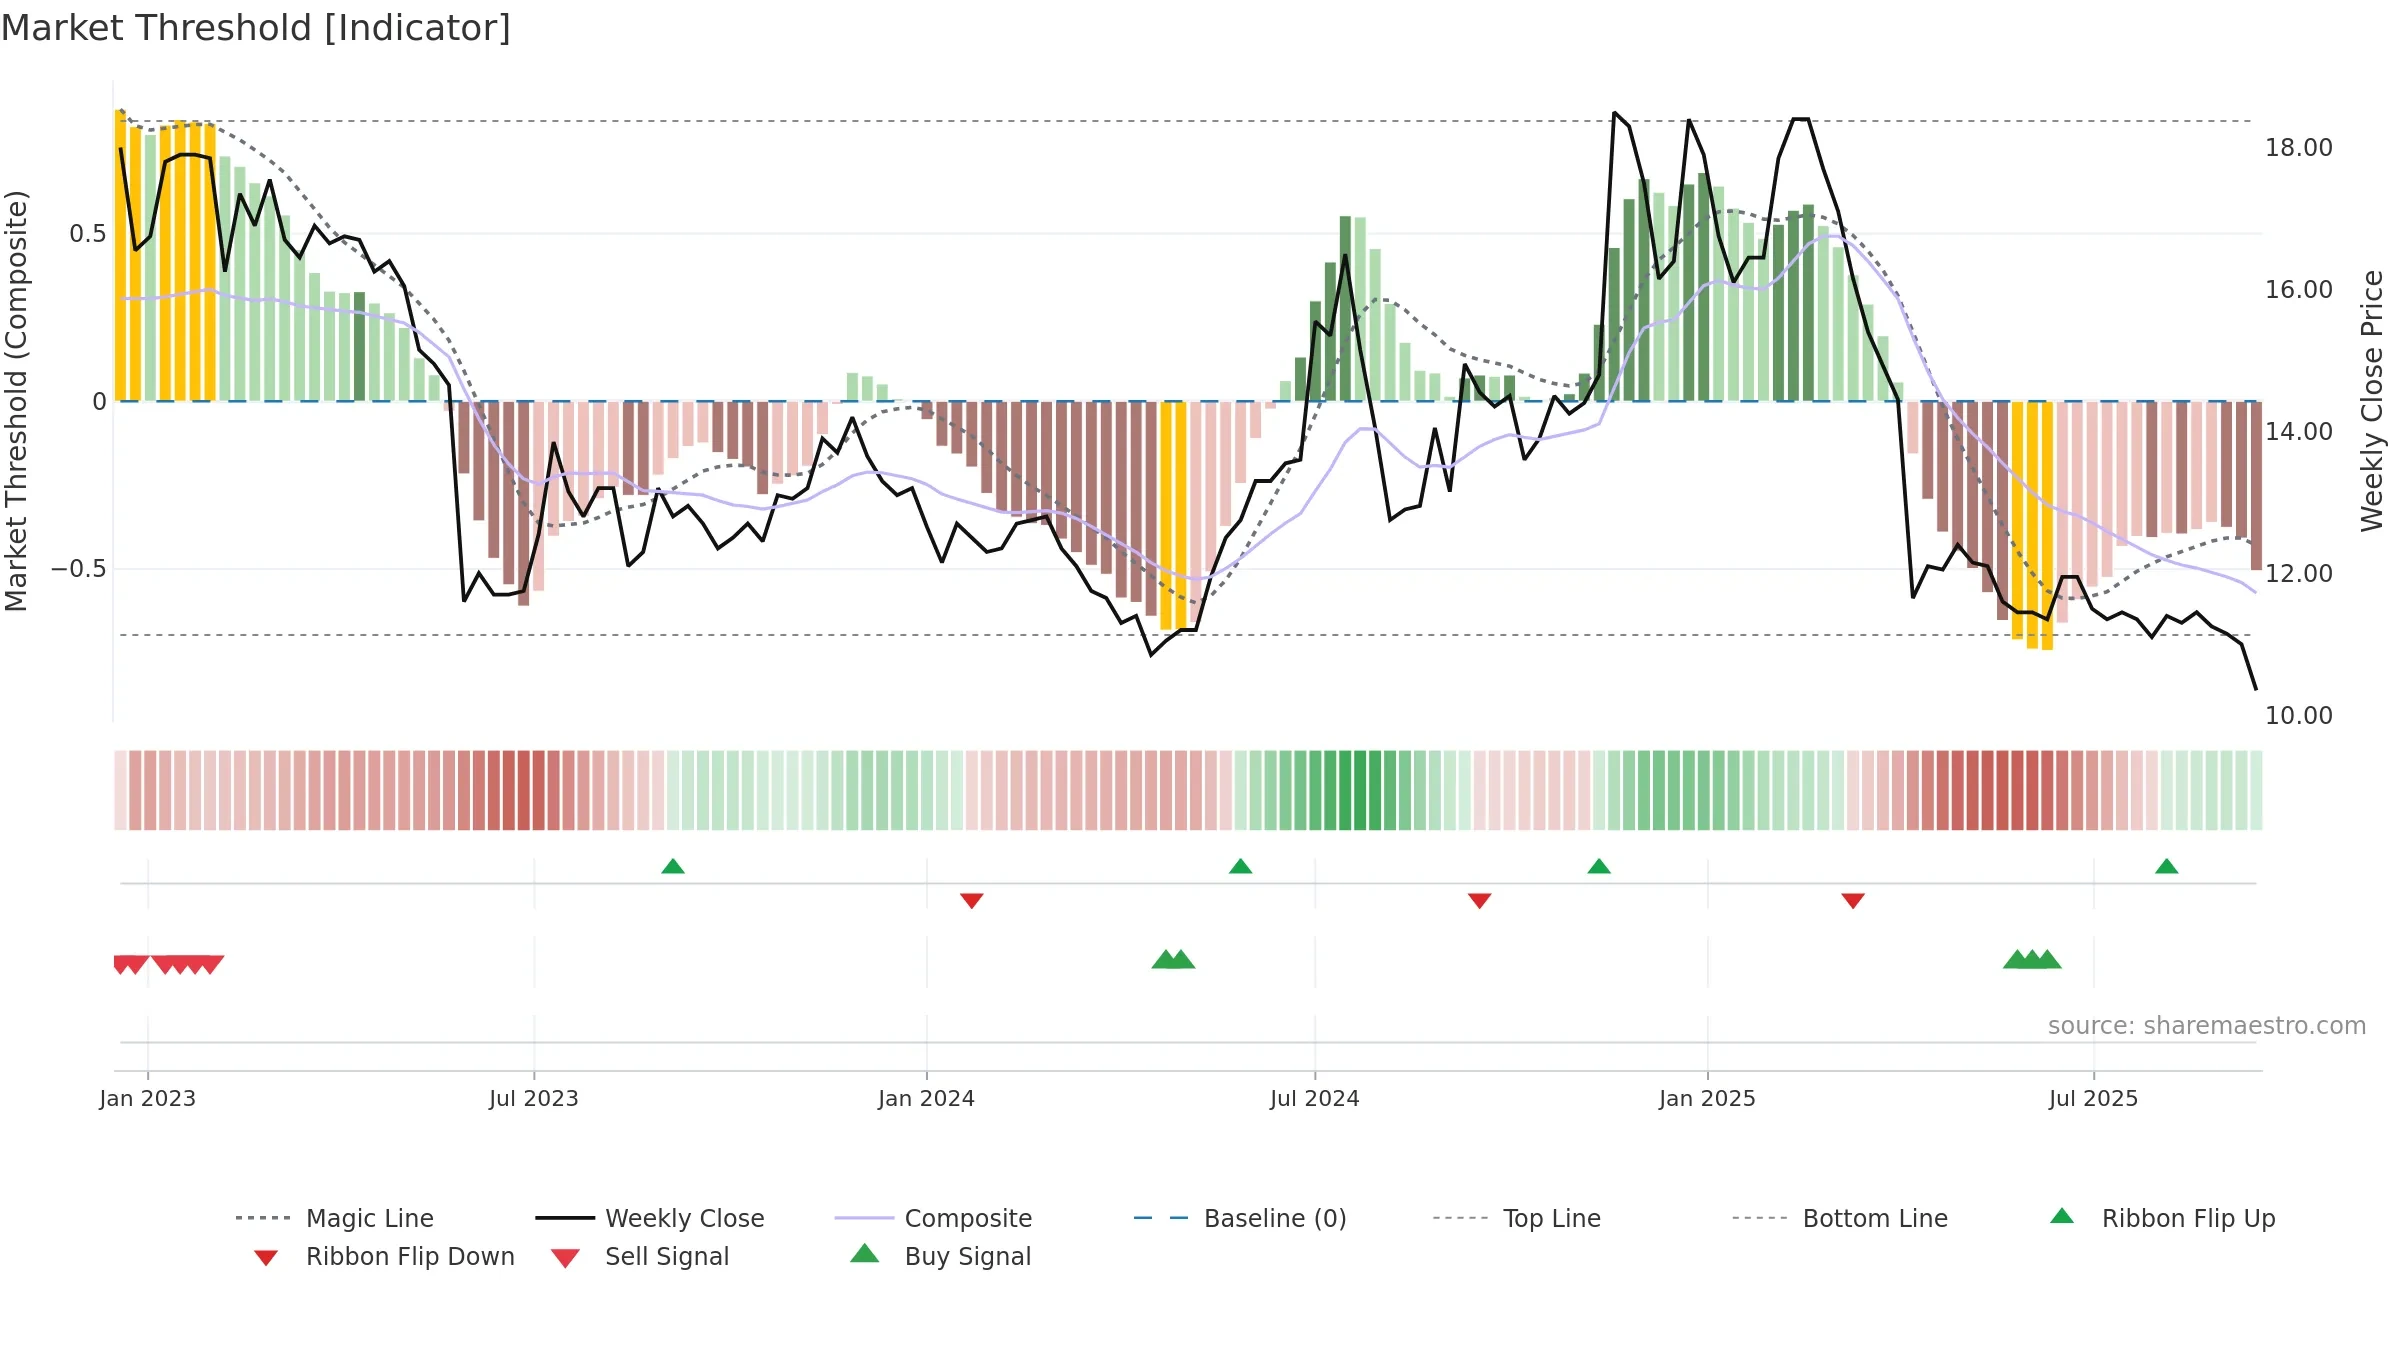Click the Jan 2024 x-axis label
The image size is (2400, 1350).
tap(927, 1099)
